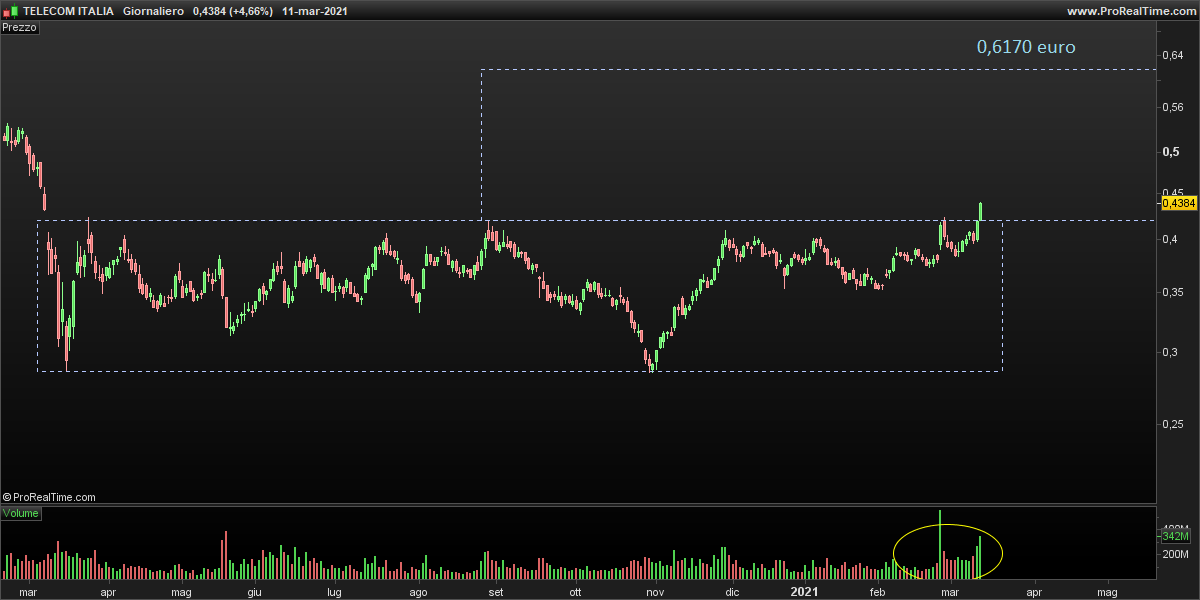Click the 0,3 price axis label

(1170, 352)
